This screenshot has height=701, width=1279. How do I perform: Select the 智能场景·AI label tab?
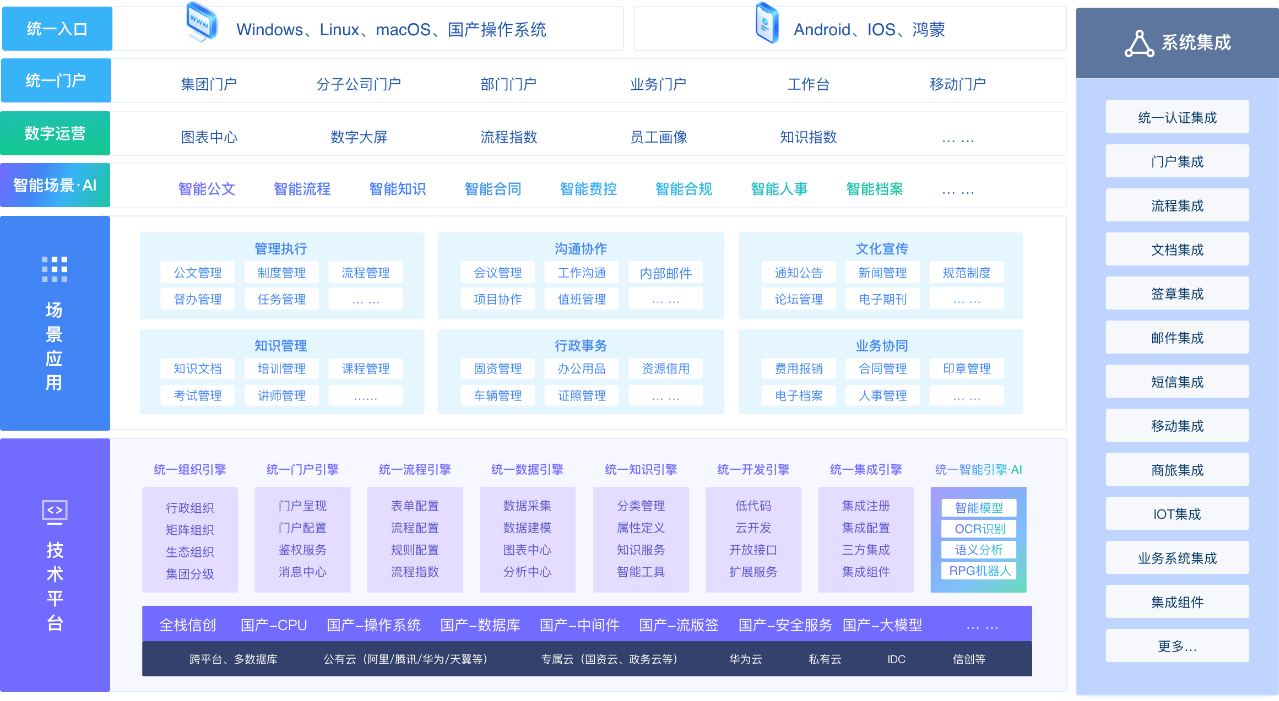coord(55,185)
